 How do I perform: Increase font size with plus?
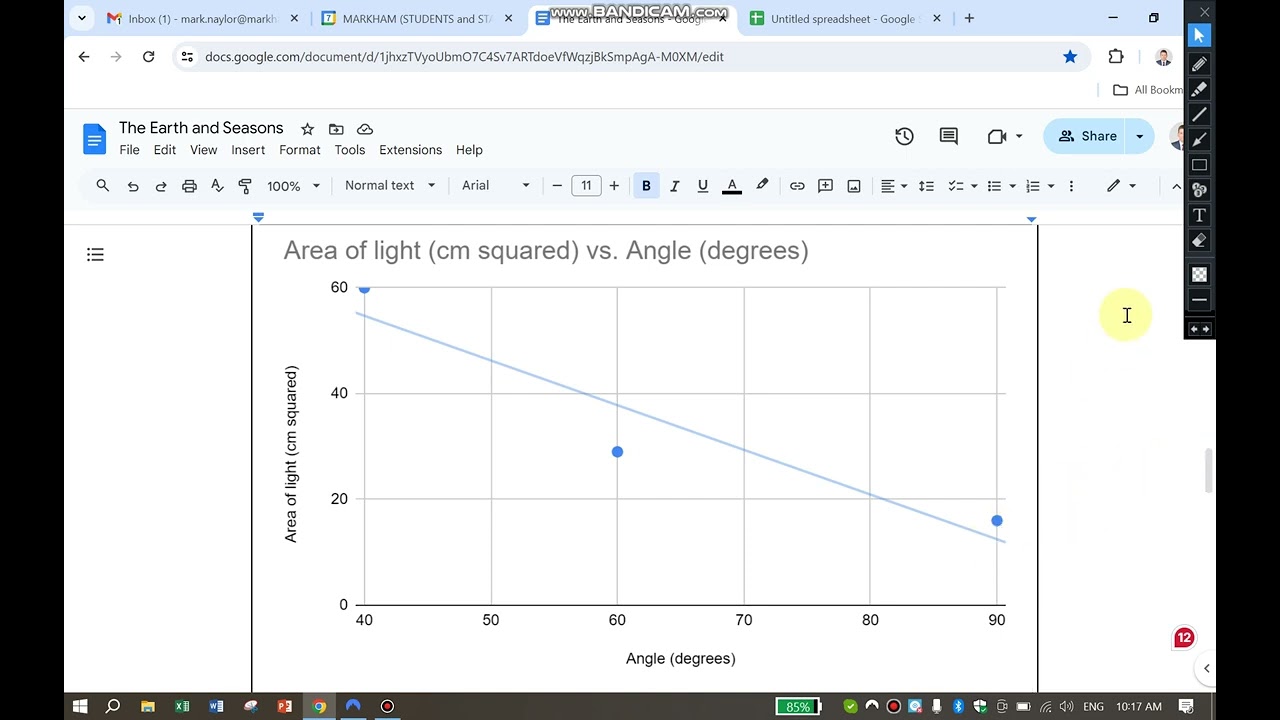[x=614, y=185]
